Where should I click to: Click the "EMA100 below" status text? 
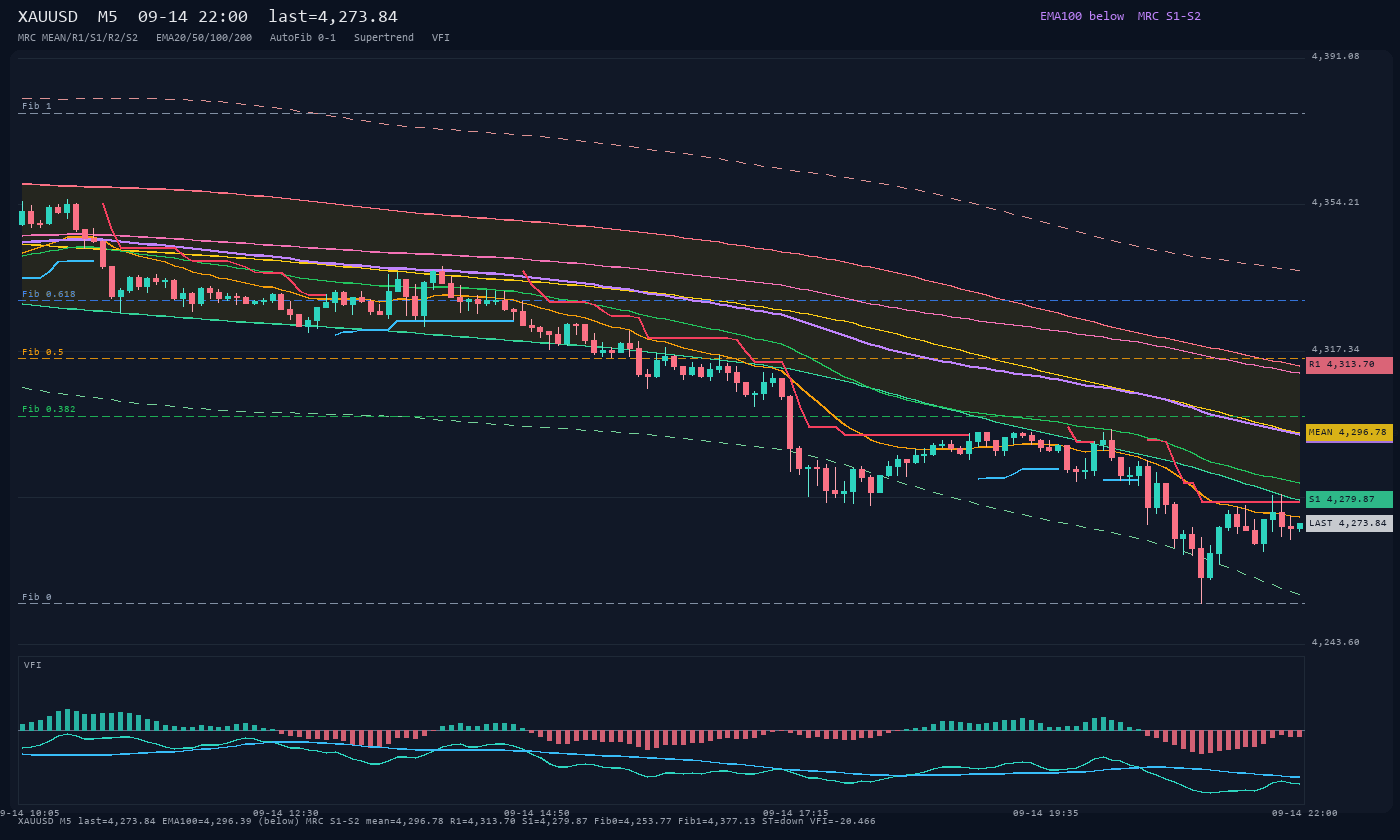[x=1082, y=16]
